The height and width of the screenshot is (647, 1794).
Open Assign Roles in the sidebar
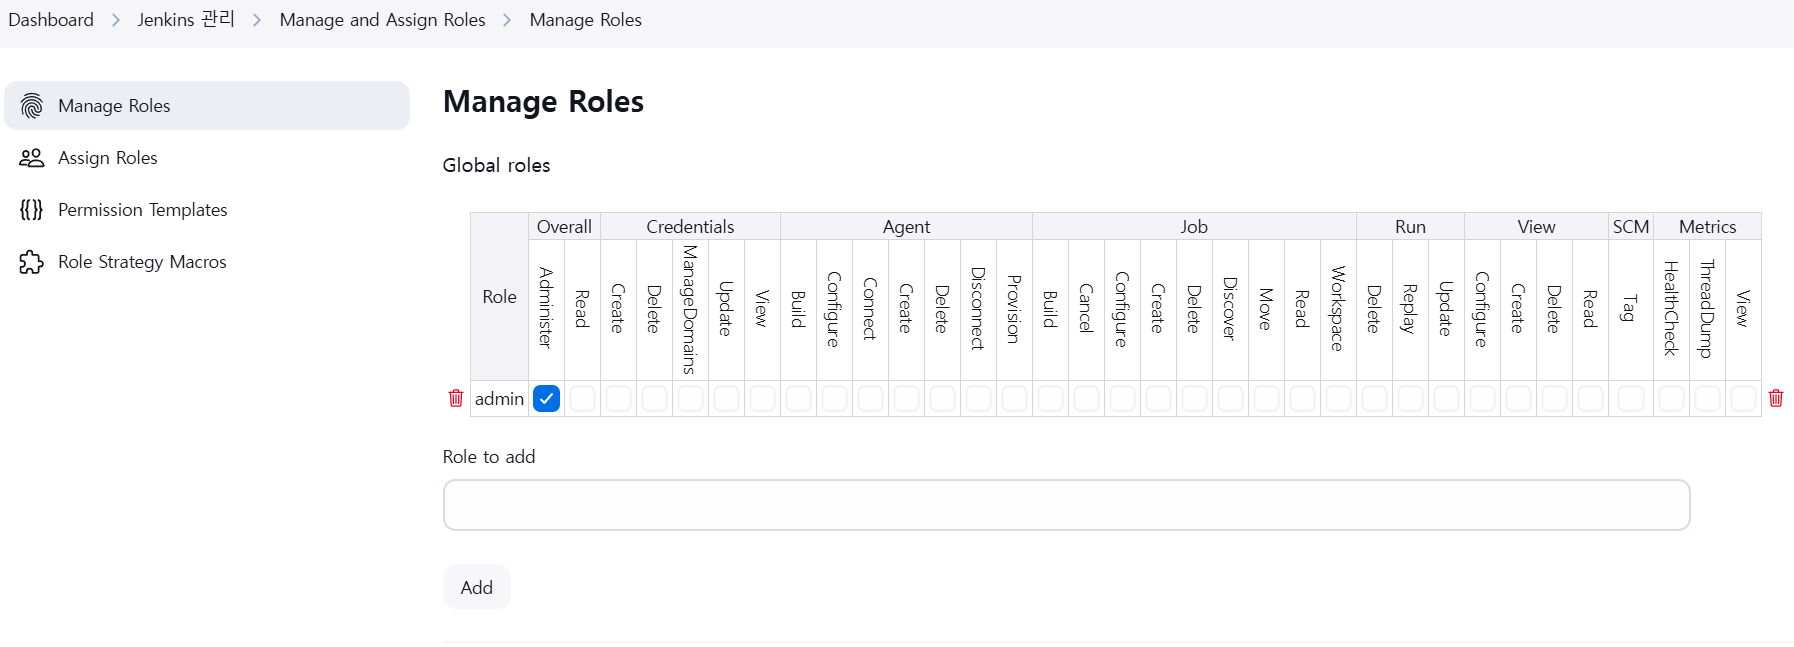pos(207,158)
